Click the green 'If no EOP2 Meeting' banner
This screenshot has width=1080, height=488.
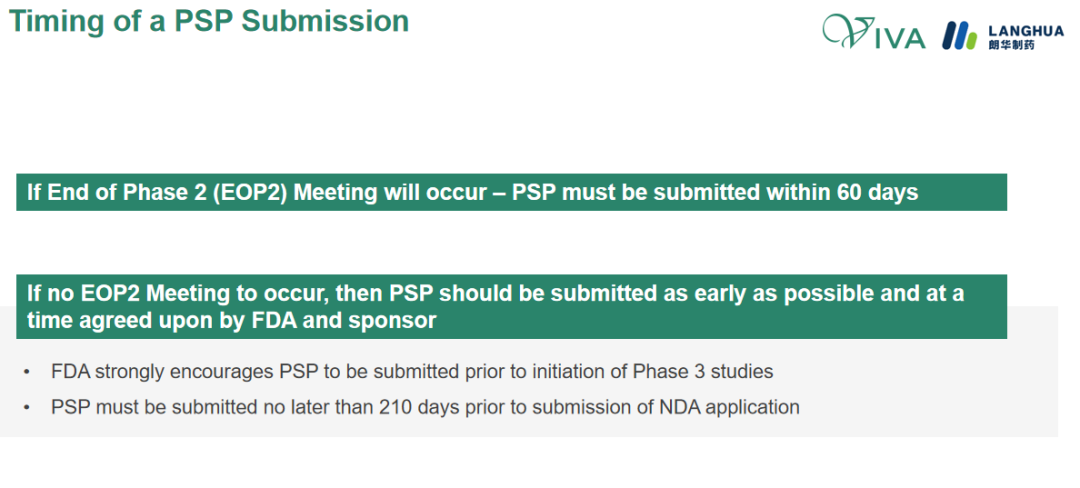coord(511,306)
